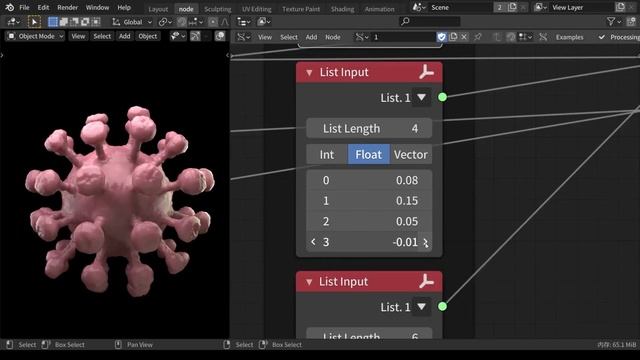Viewport: 640px width, 360px height.
Task: Click the new collection icon in outliner
Action: click(x=631, y=22)
